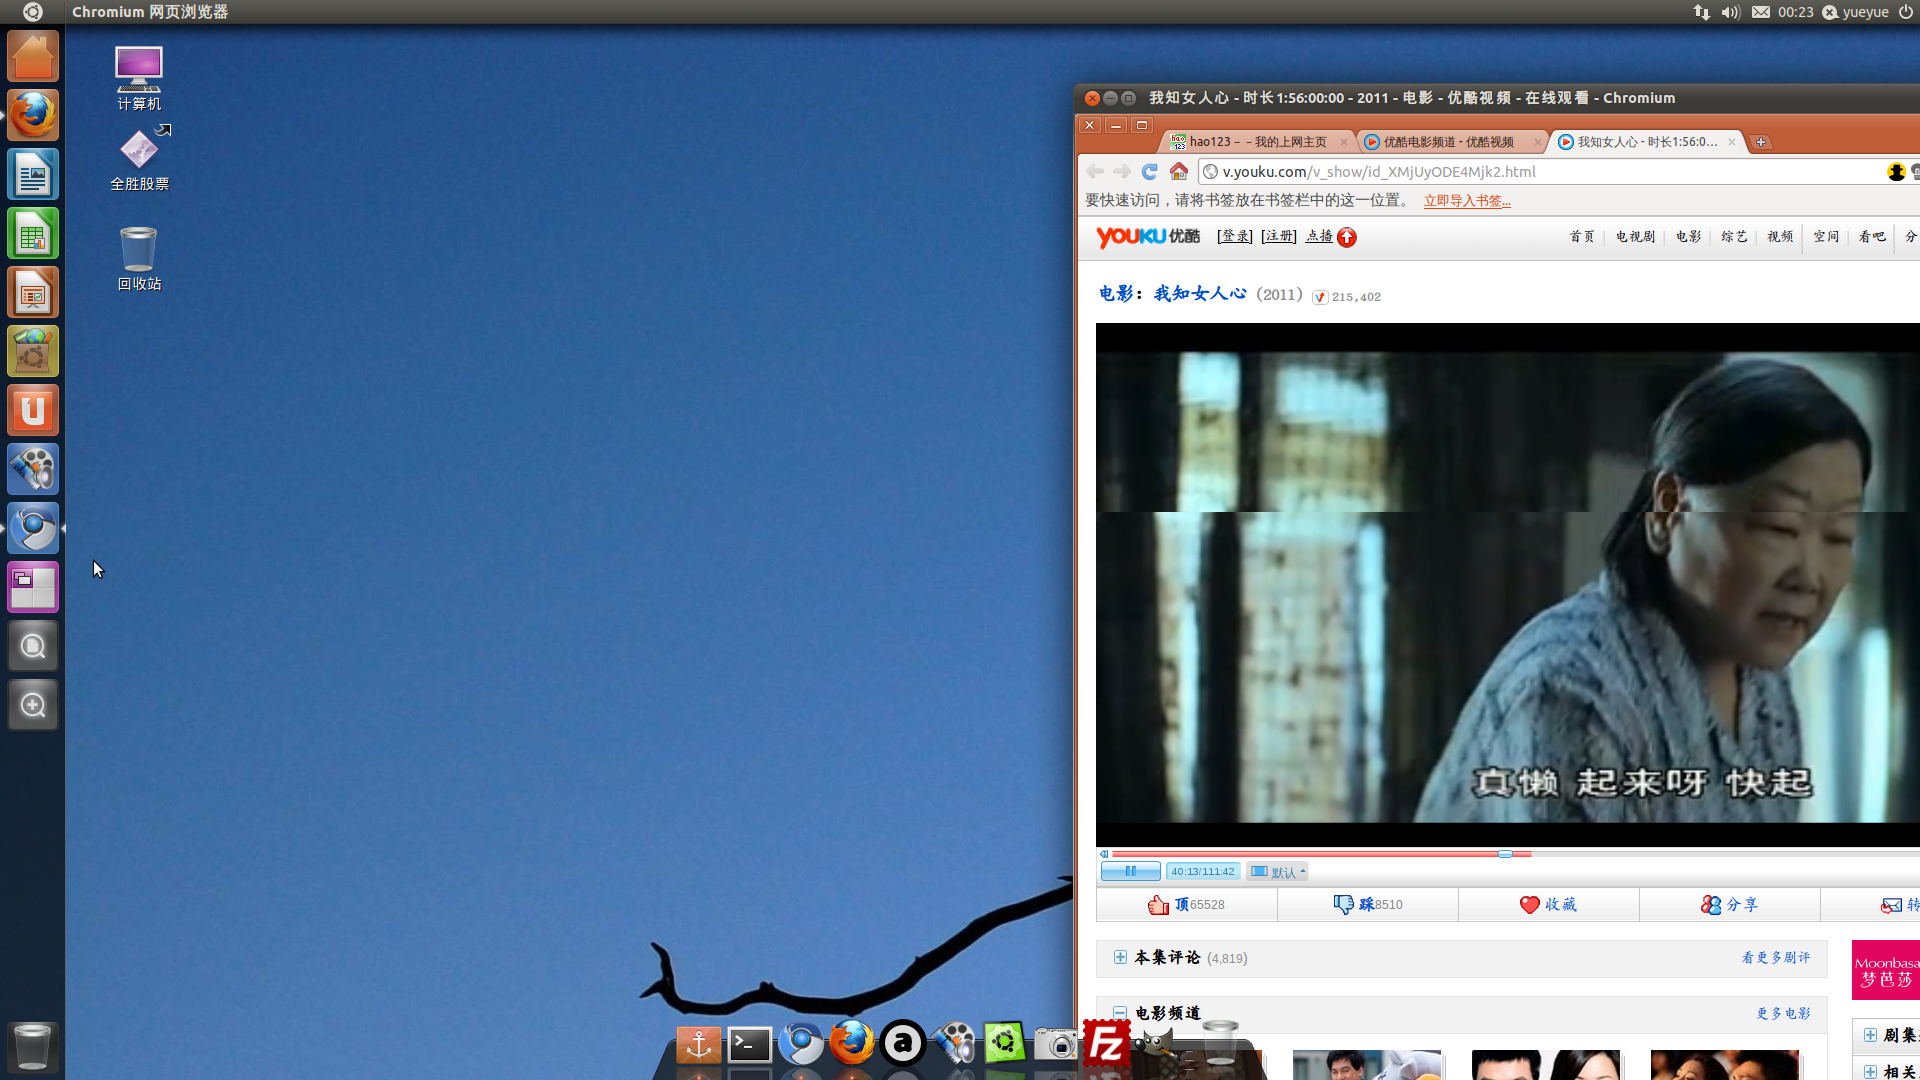Expand the 本集评论 section
1920x1080 pixels.
[1120, 957]
